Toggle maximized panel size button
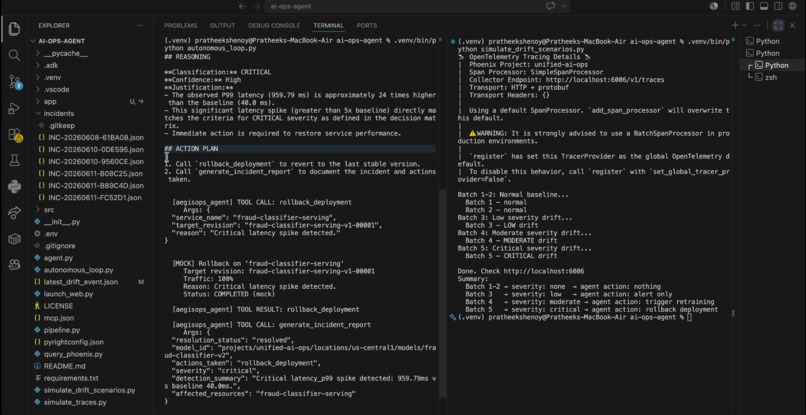 pos(778,25)
